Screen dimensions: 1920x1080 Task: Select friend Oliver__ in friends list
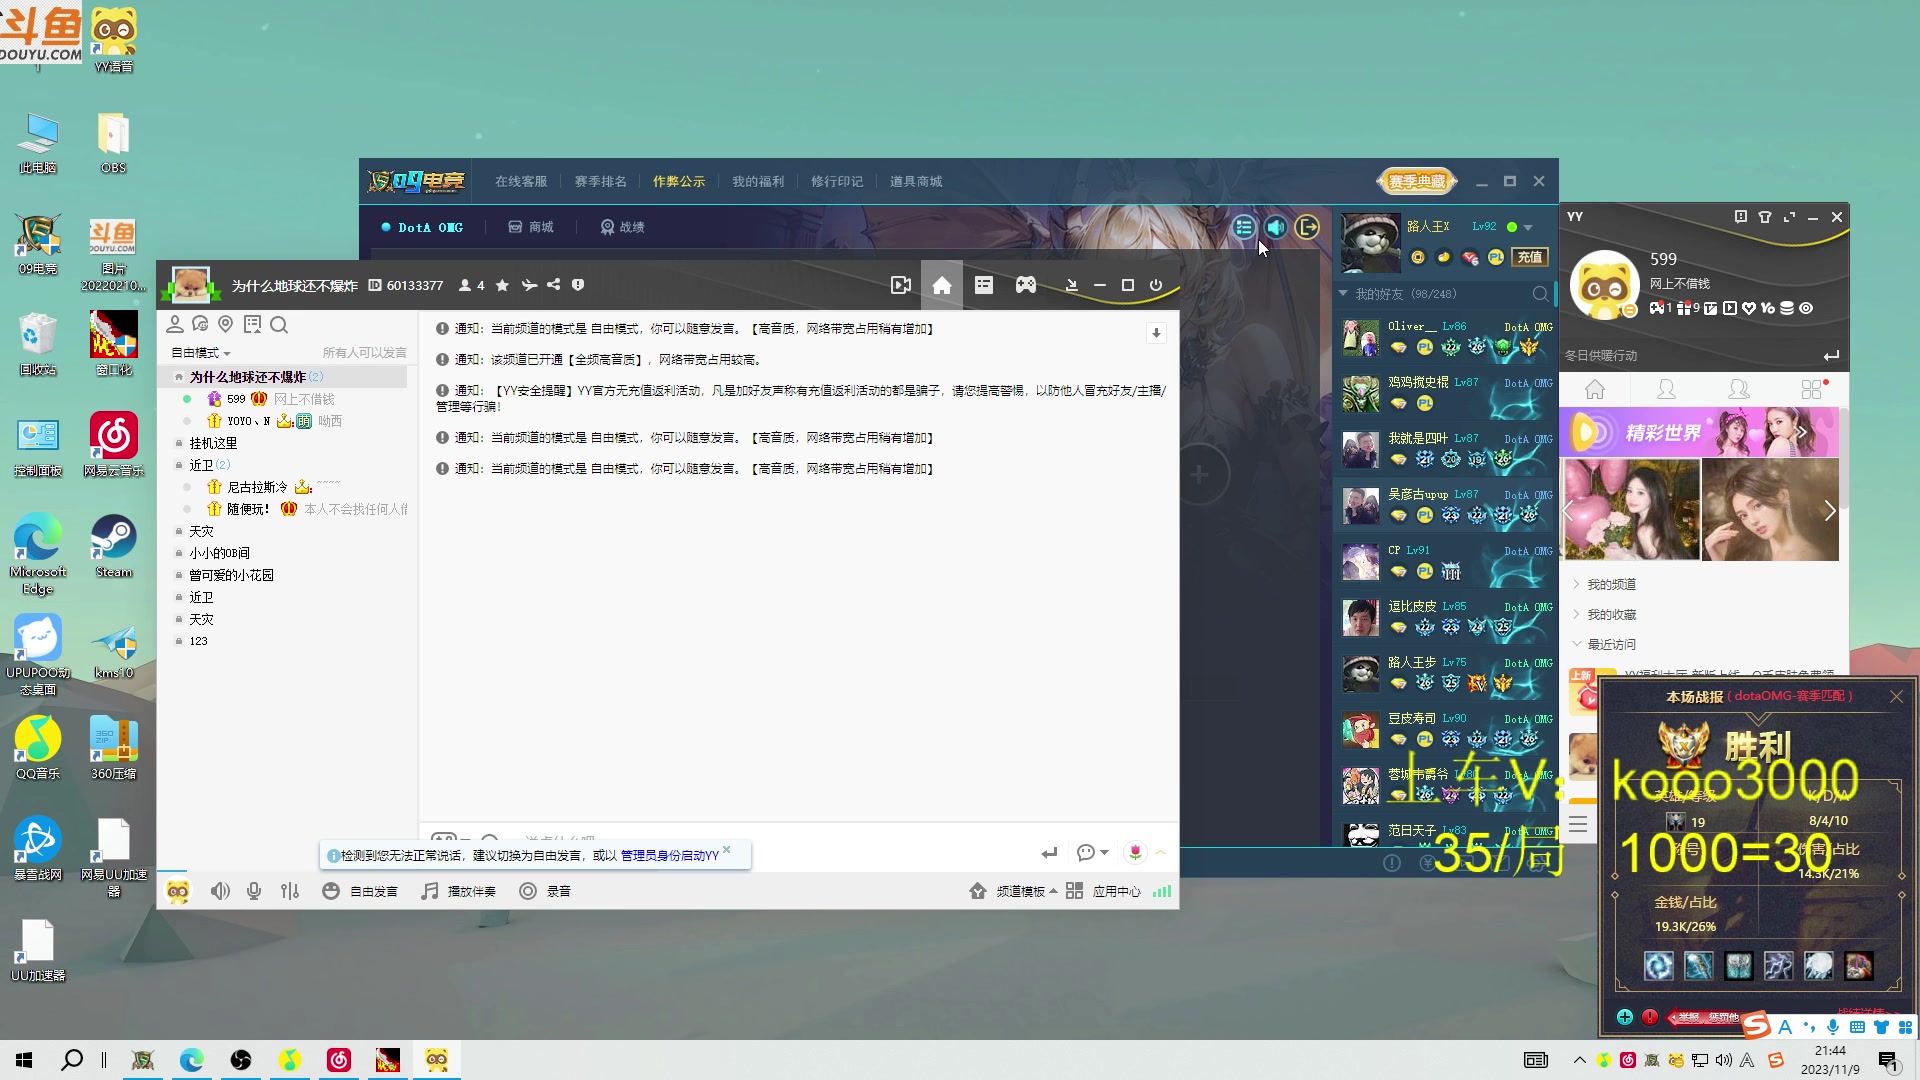(1446, 338)
